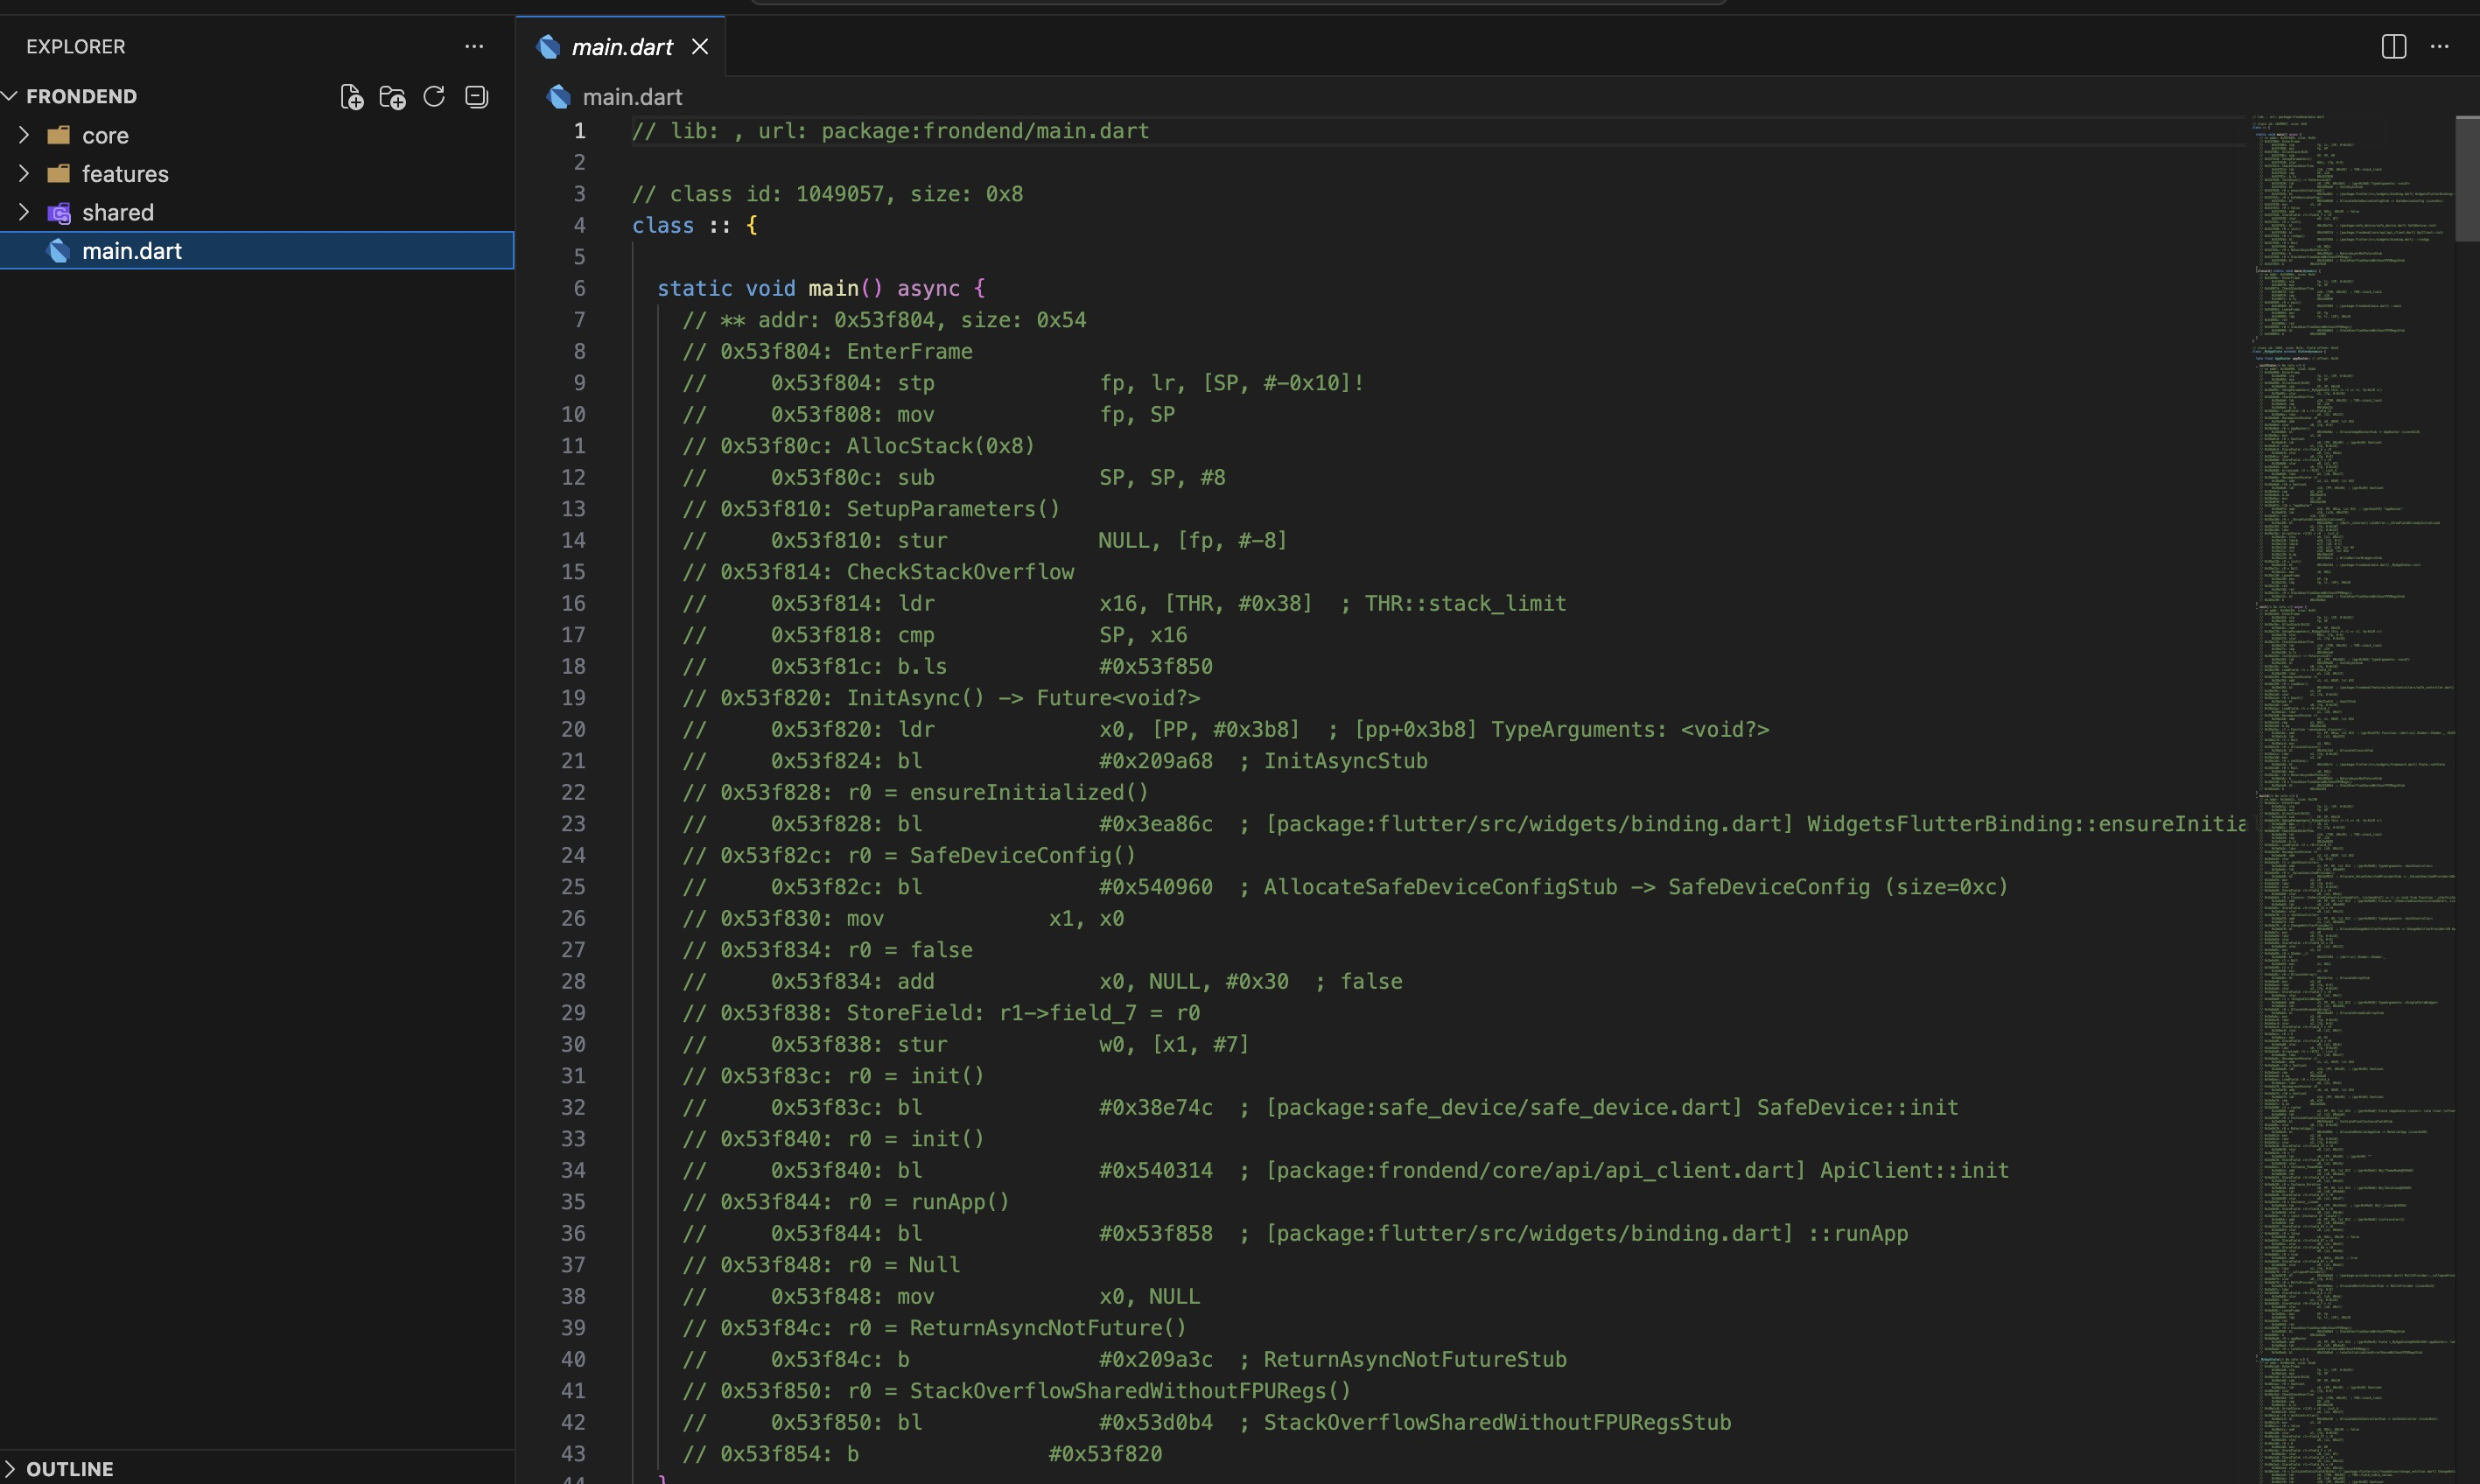Click the 'SafeDevice::init' comment text
The image size is (2480, 1484).
(x=1857, y=1107)
